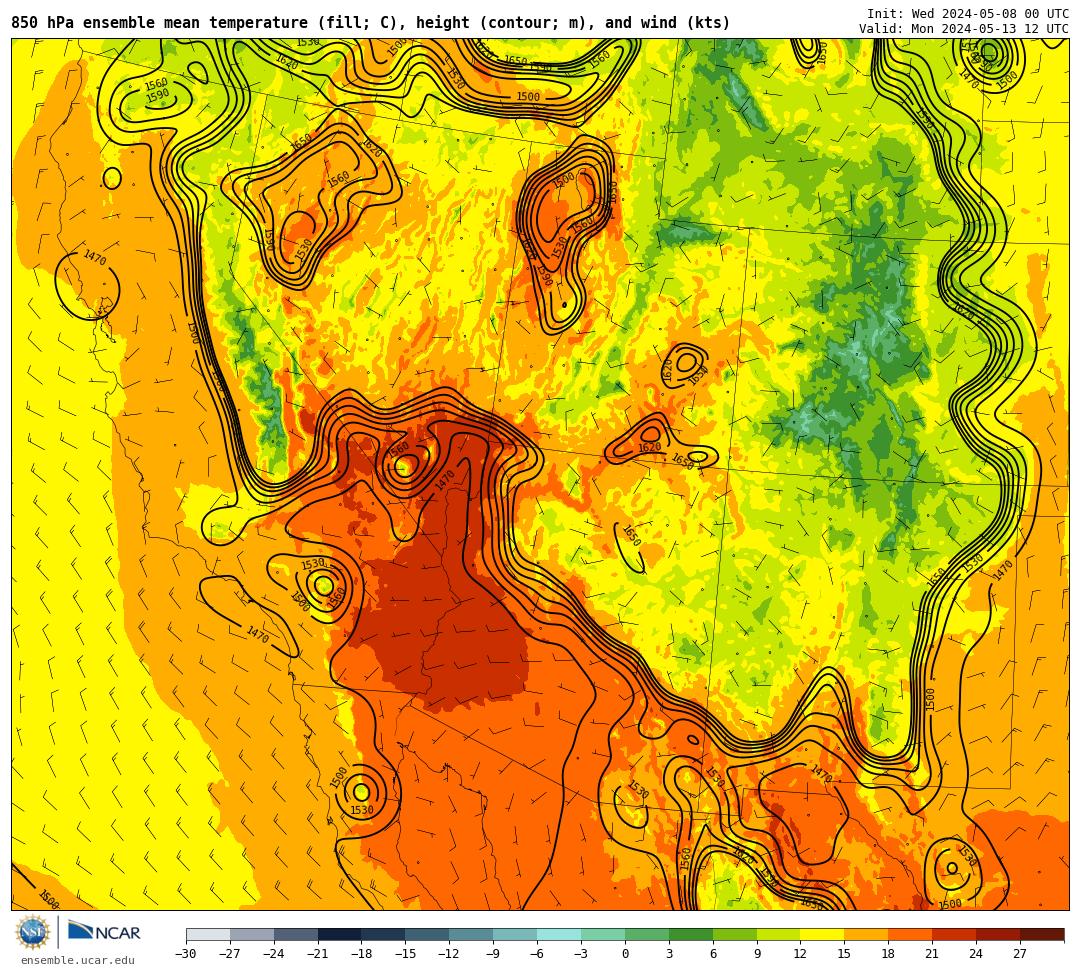Pick the colorbar swatch between 6 and 9
This screenshot has width=1080, height=973.
(x=735, y=934)
